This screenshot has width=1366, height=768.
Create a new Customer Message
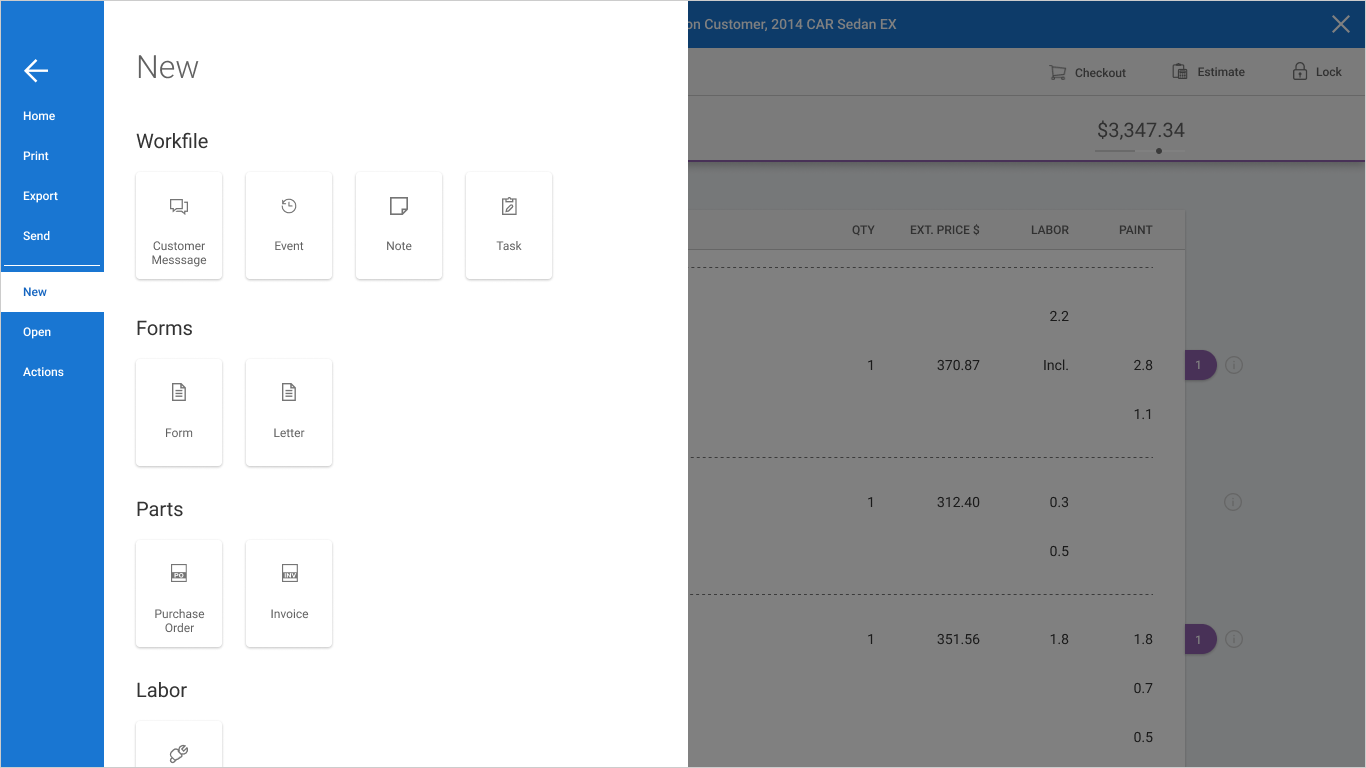click(x=179, y=225)
